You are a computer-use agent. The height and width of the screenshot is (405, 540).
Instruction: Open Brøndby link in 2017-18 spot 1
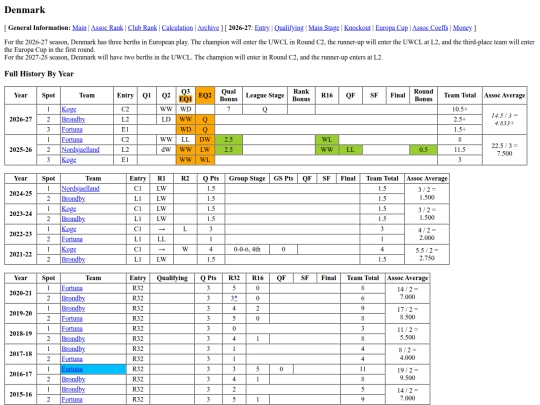73,349
